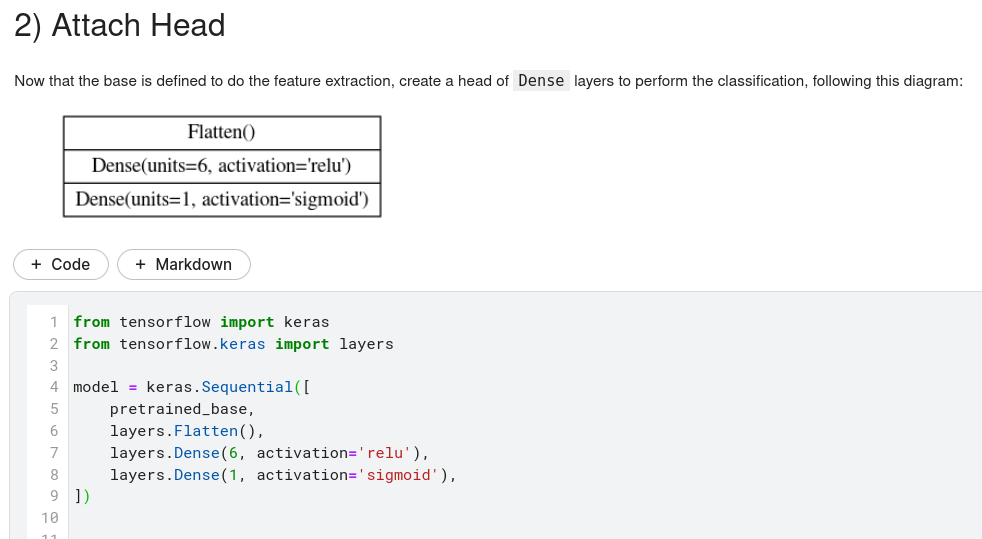Click on layers.Flatten() in the code cell
Screen dimensions: 982x539
(185, 431)
